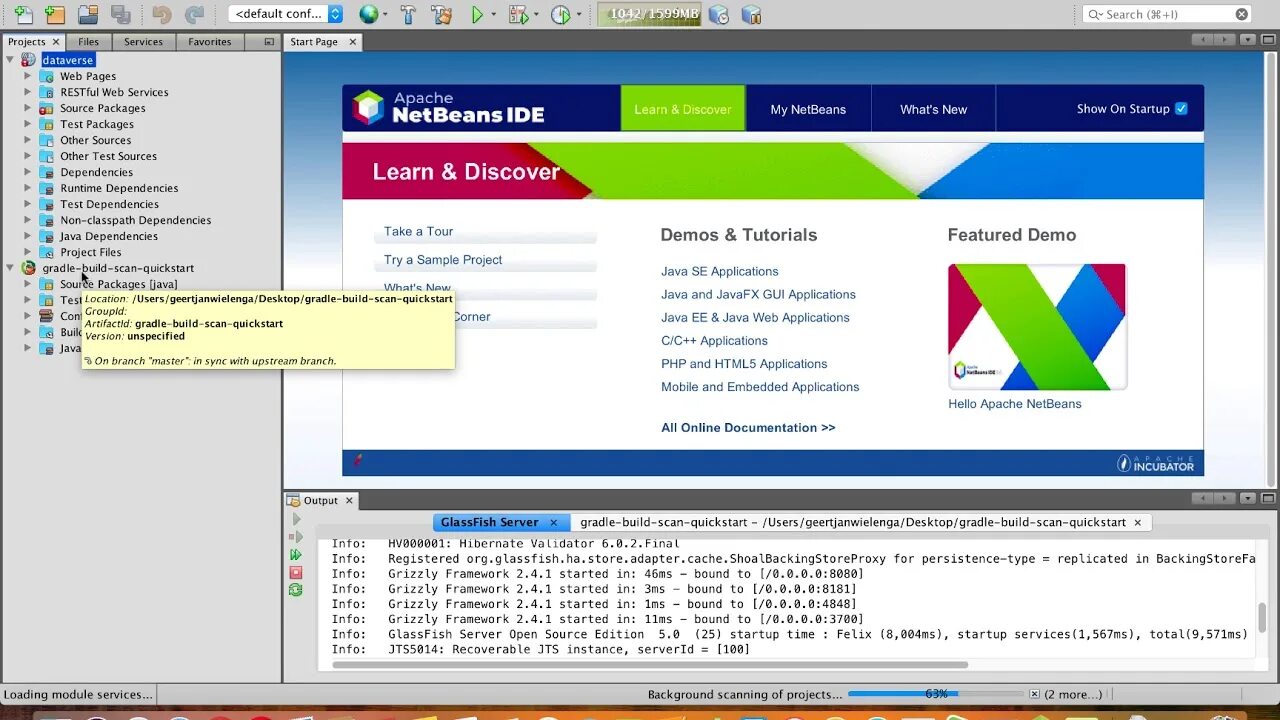Click the background scanning progress bar
The width and height of the screenshot is (1280, 720).
936,694
